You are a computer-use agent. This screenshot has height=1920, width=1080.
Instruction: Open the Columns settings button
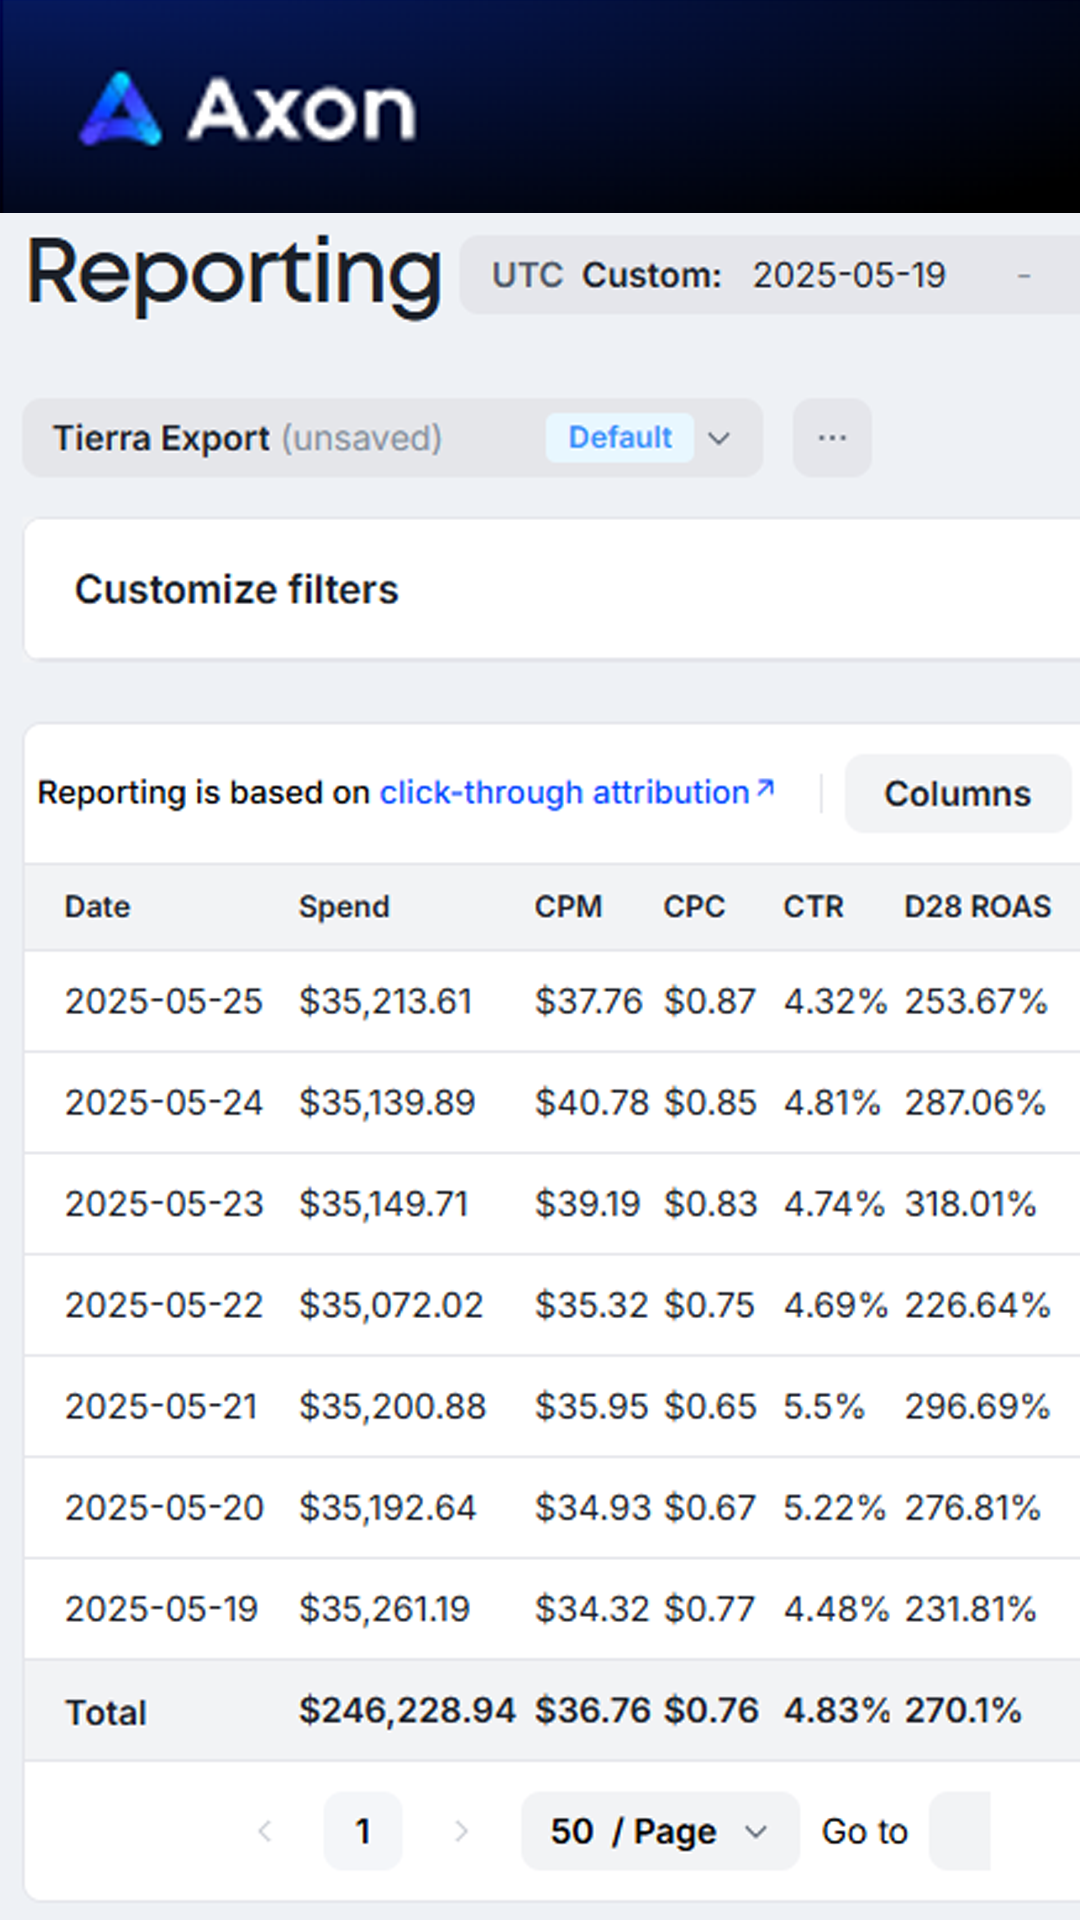point(957,794)
